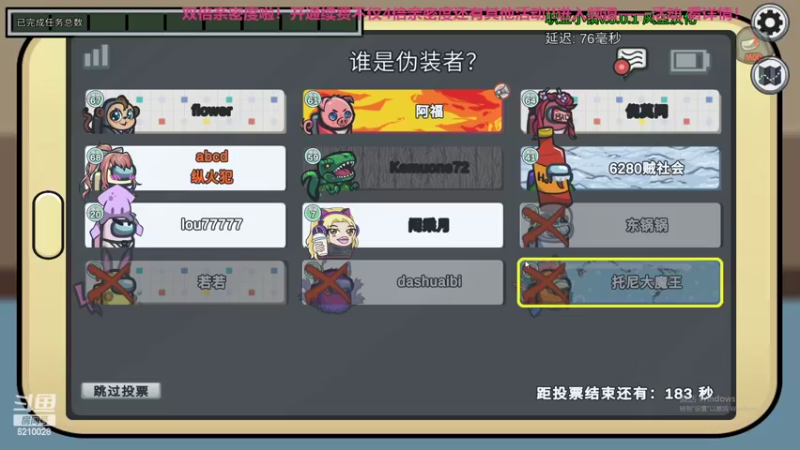Click the pink pig avatar of 阿福
This screenshot has width=800, height=450.
(330, 114)
